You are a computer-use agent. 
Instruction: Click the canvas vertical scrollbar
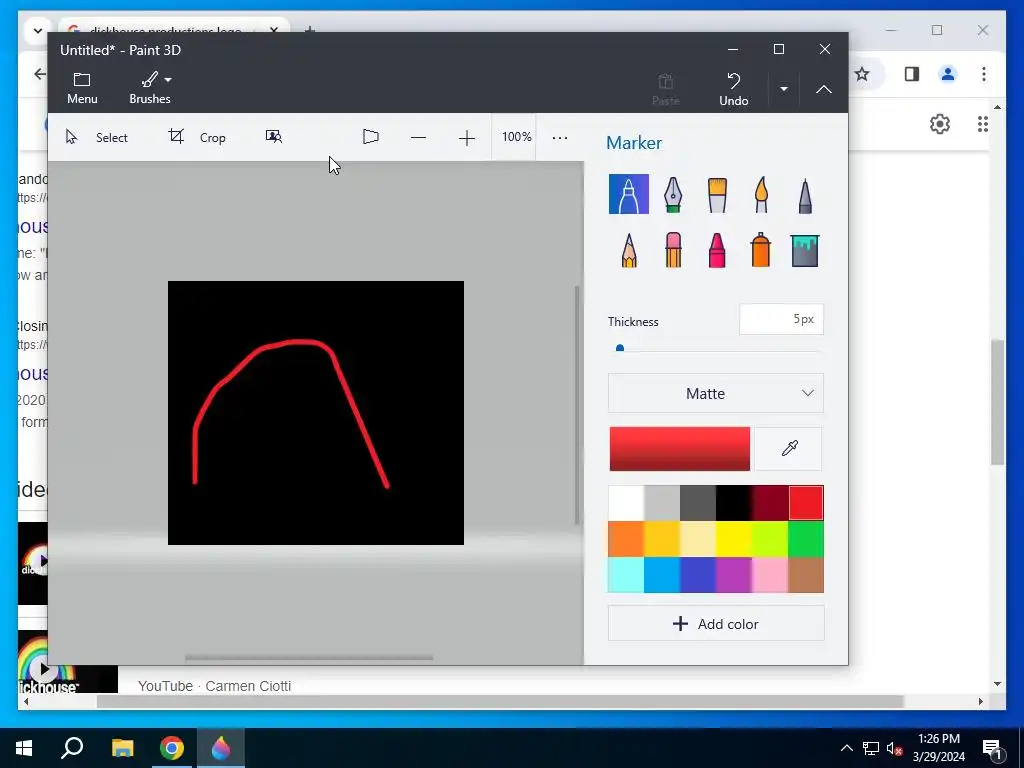pos(577,405)
